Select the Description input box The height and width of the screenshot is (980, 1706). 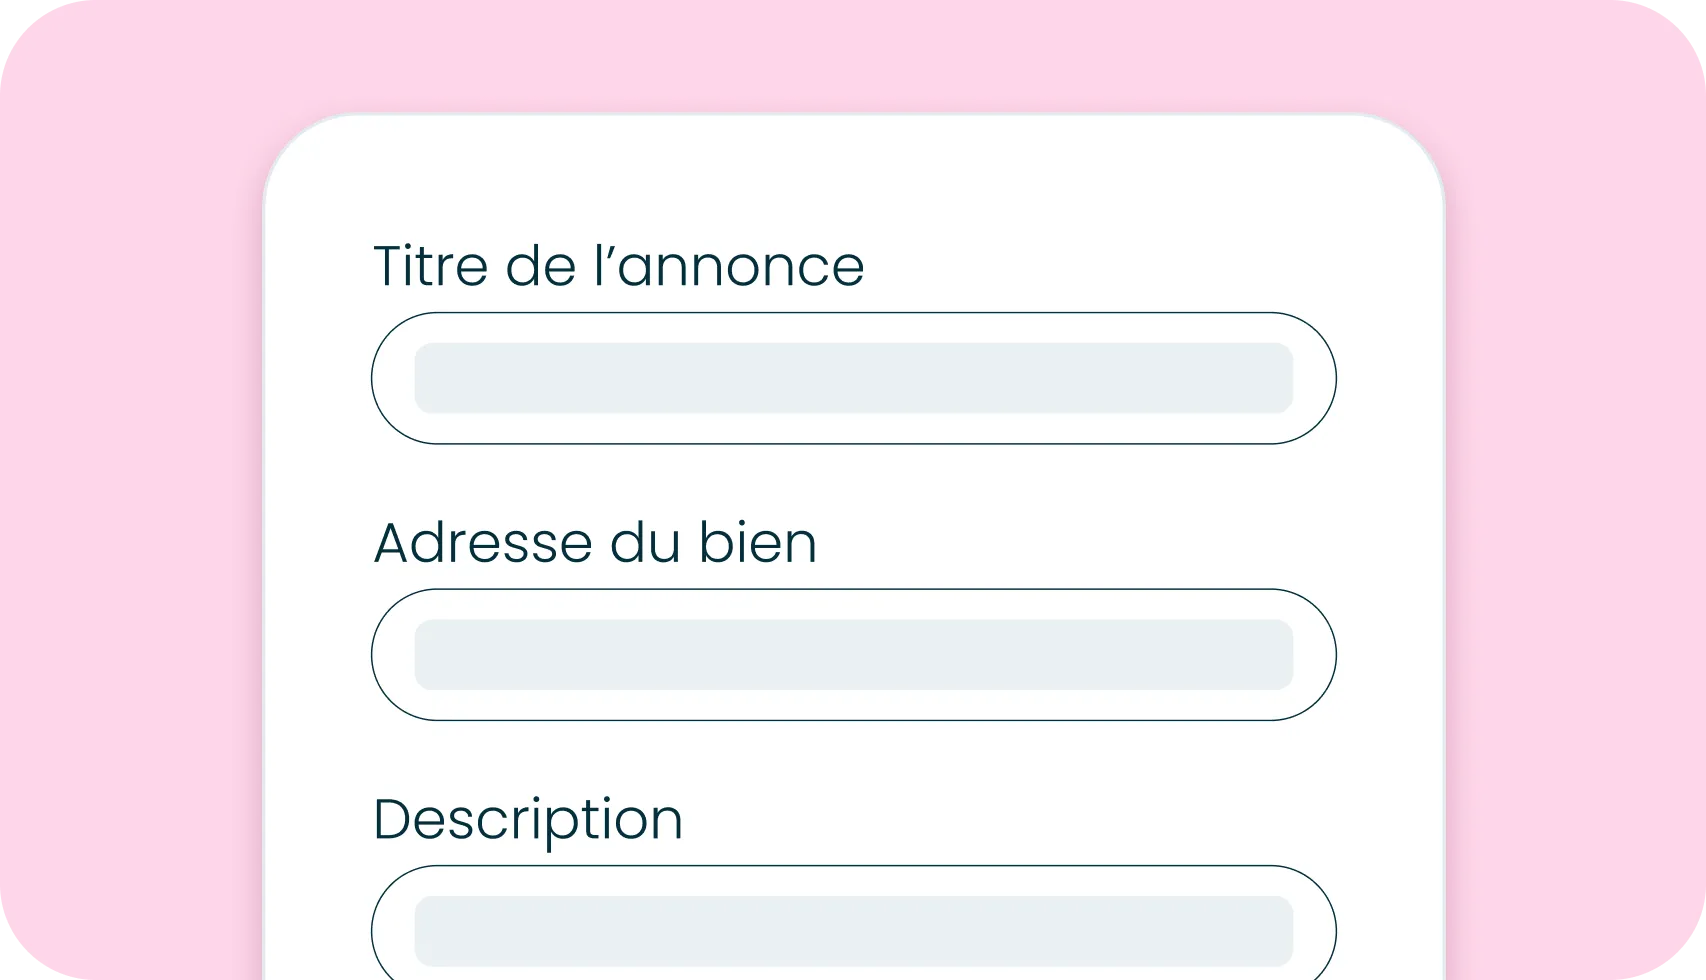click(853, 930)
